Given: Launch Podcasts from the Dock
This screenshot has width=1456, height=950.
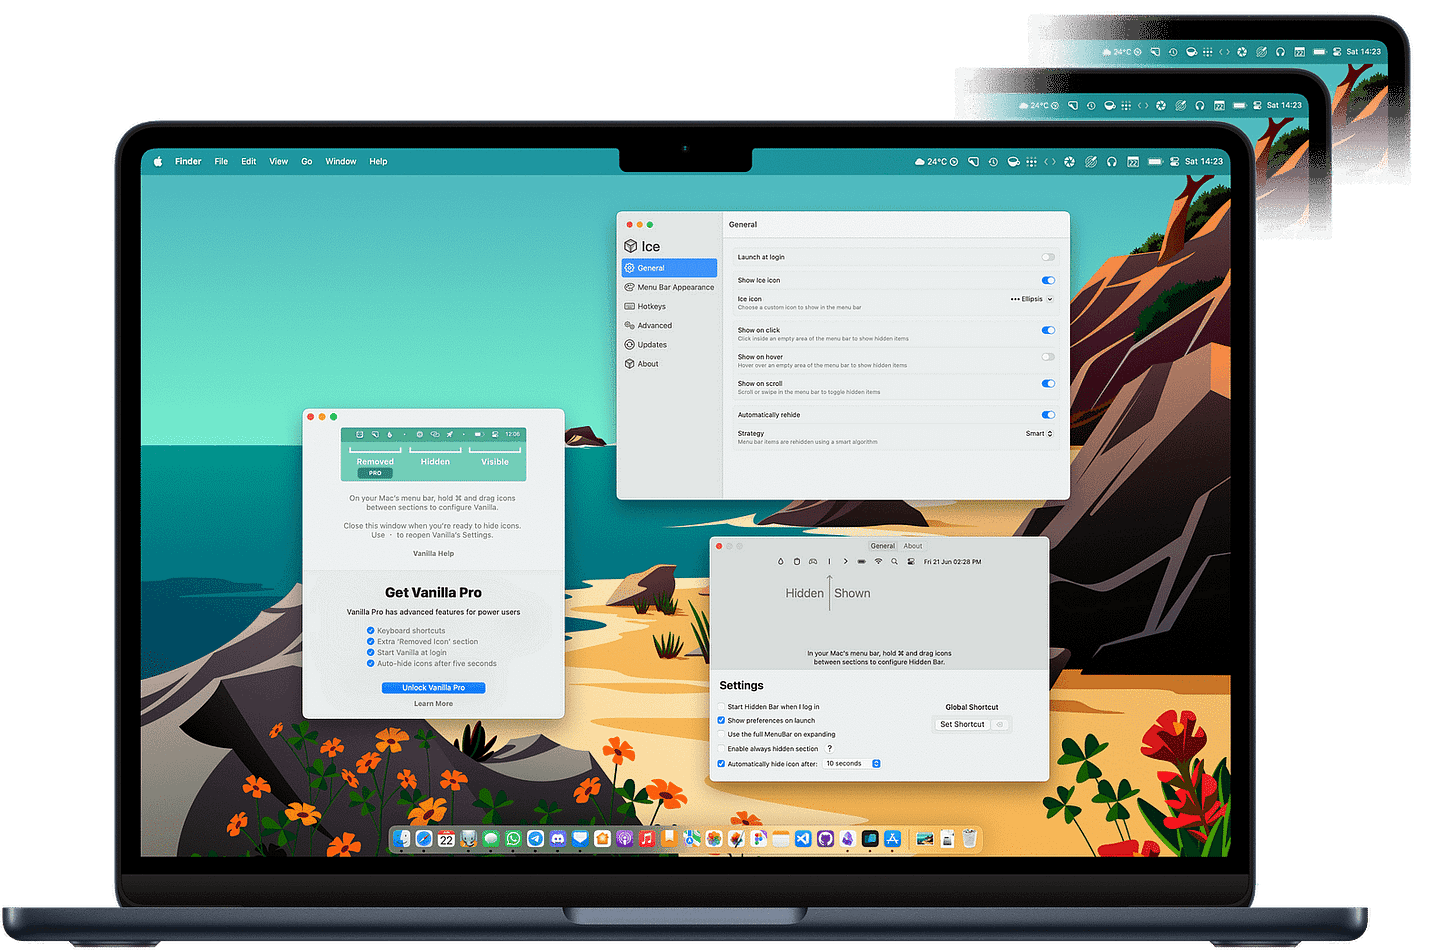Looking at the screenshot, I should click(624, 839).
